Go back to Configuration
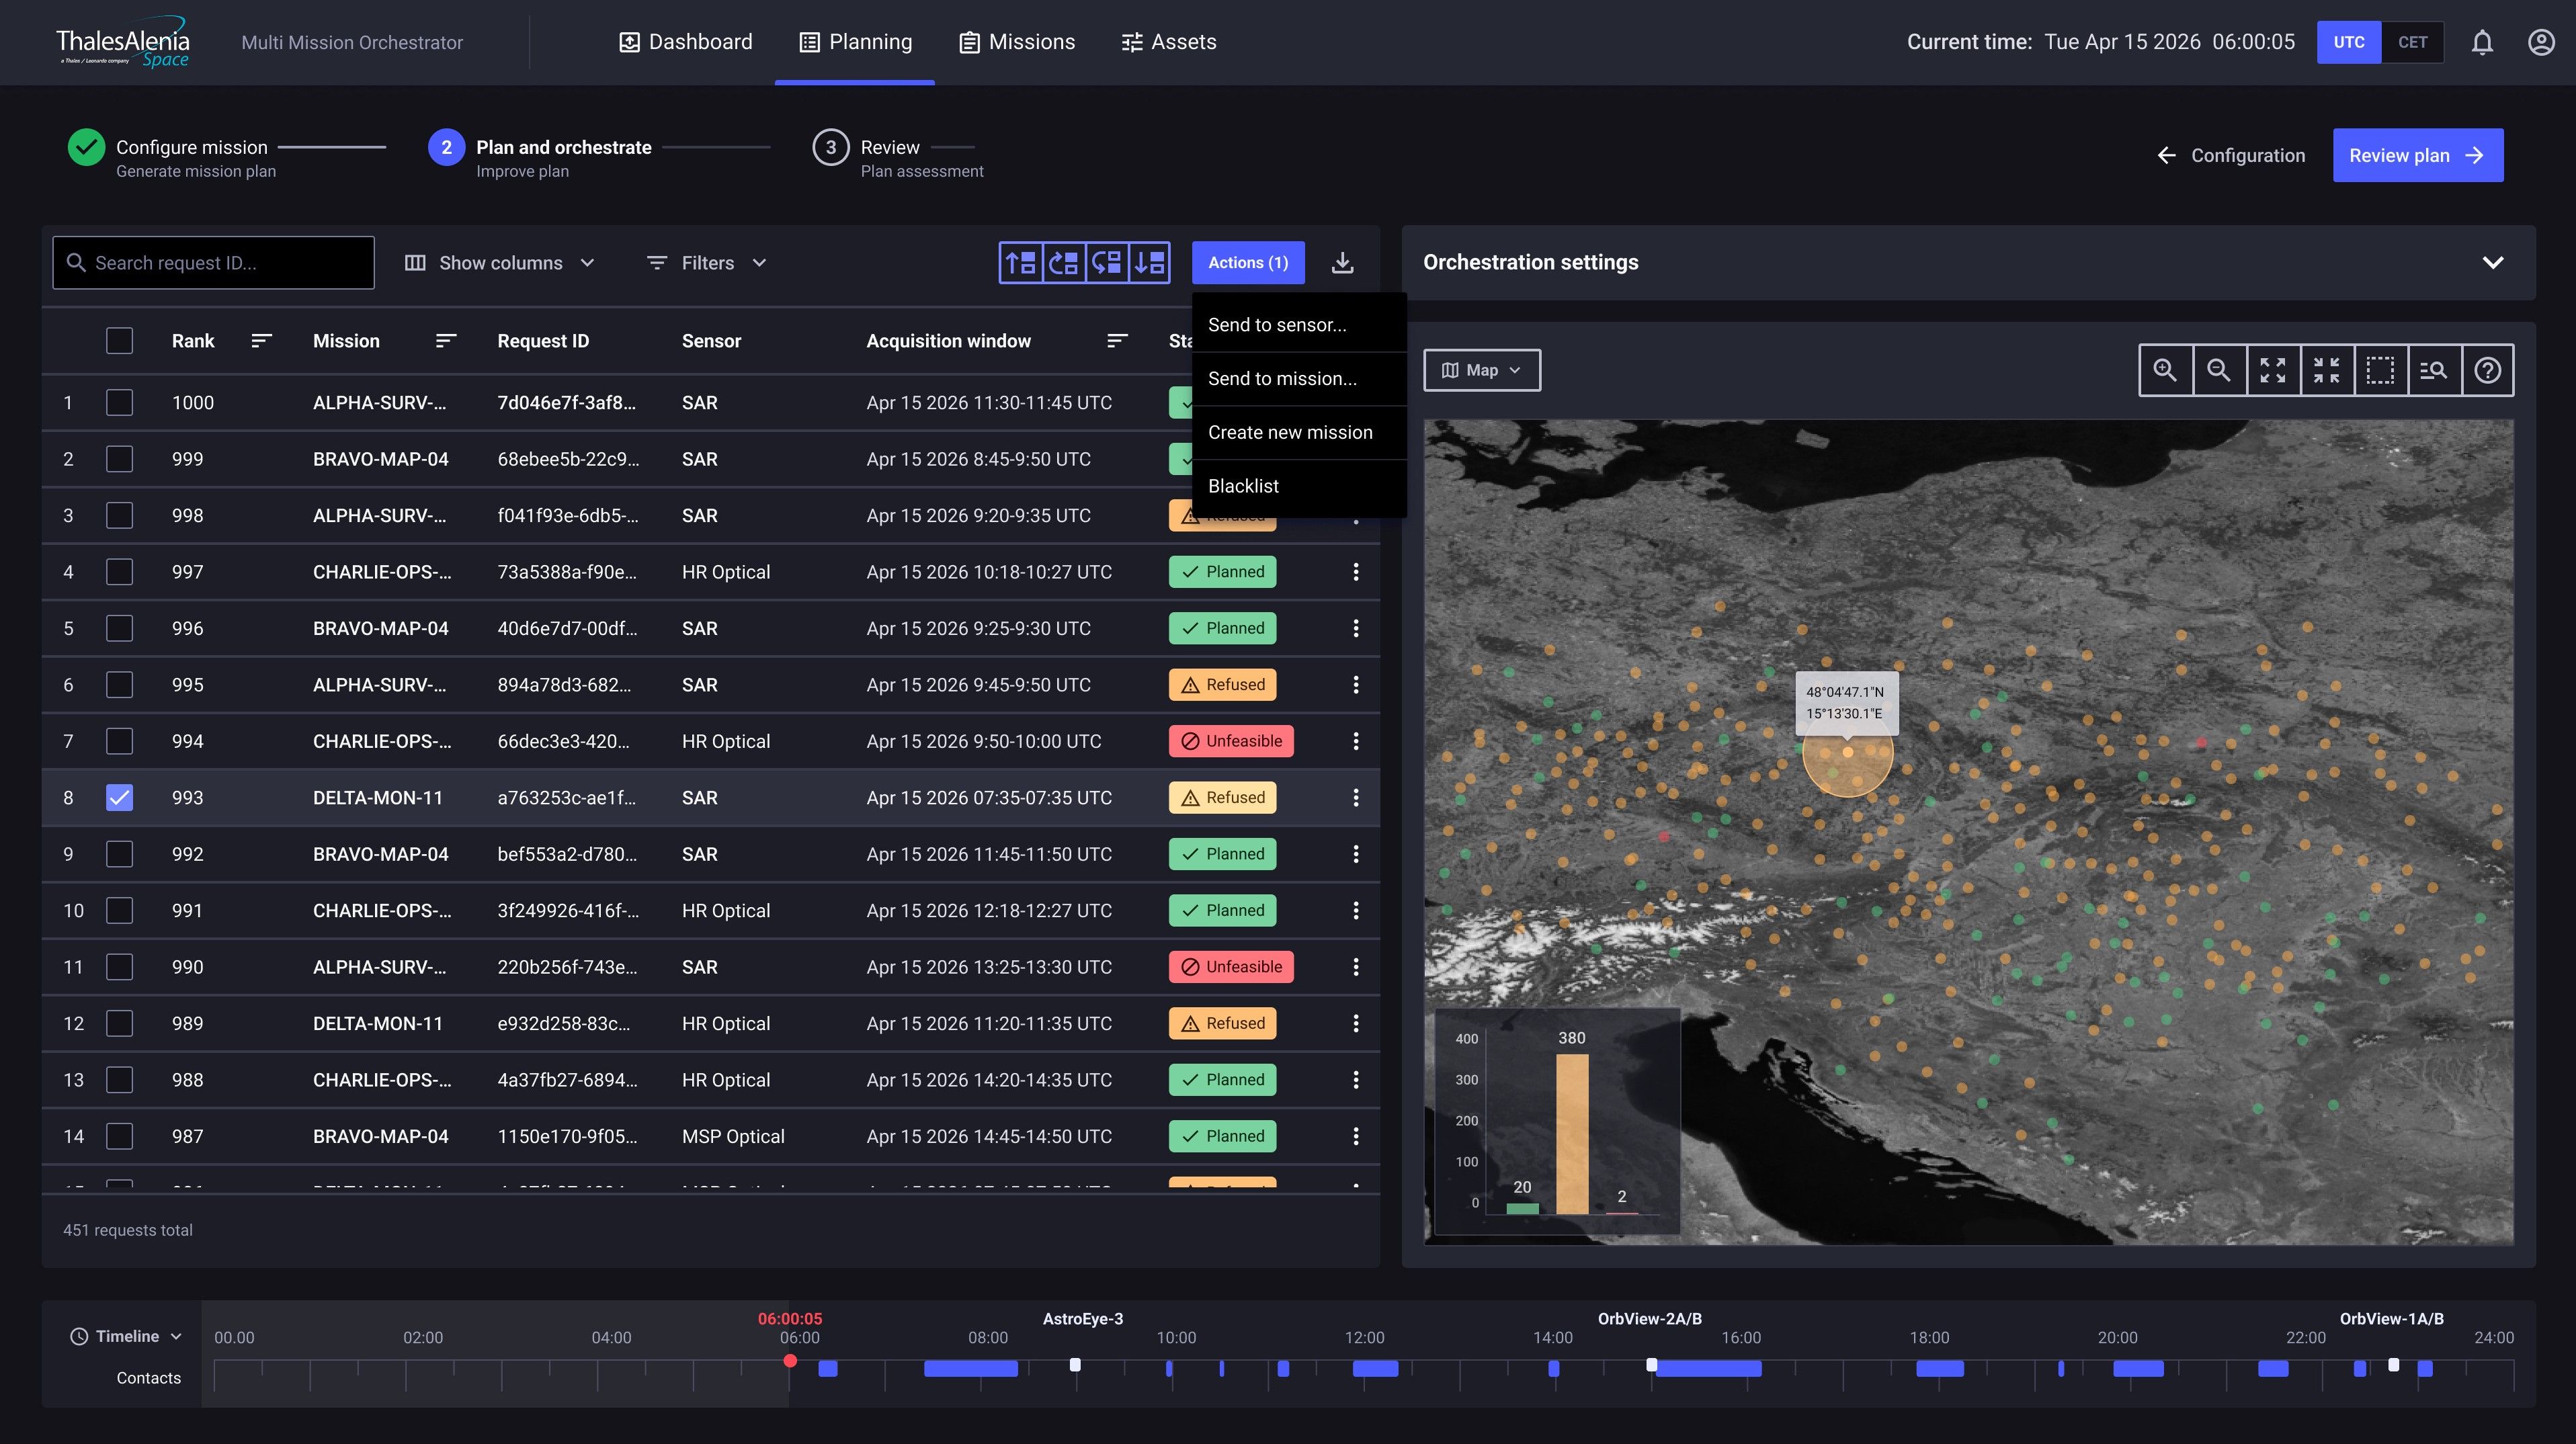This screenshot has width=2576, height=1444. coord(2230,155)
